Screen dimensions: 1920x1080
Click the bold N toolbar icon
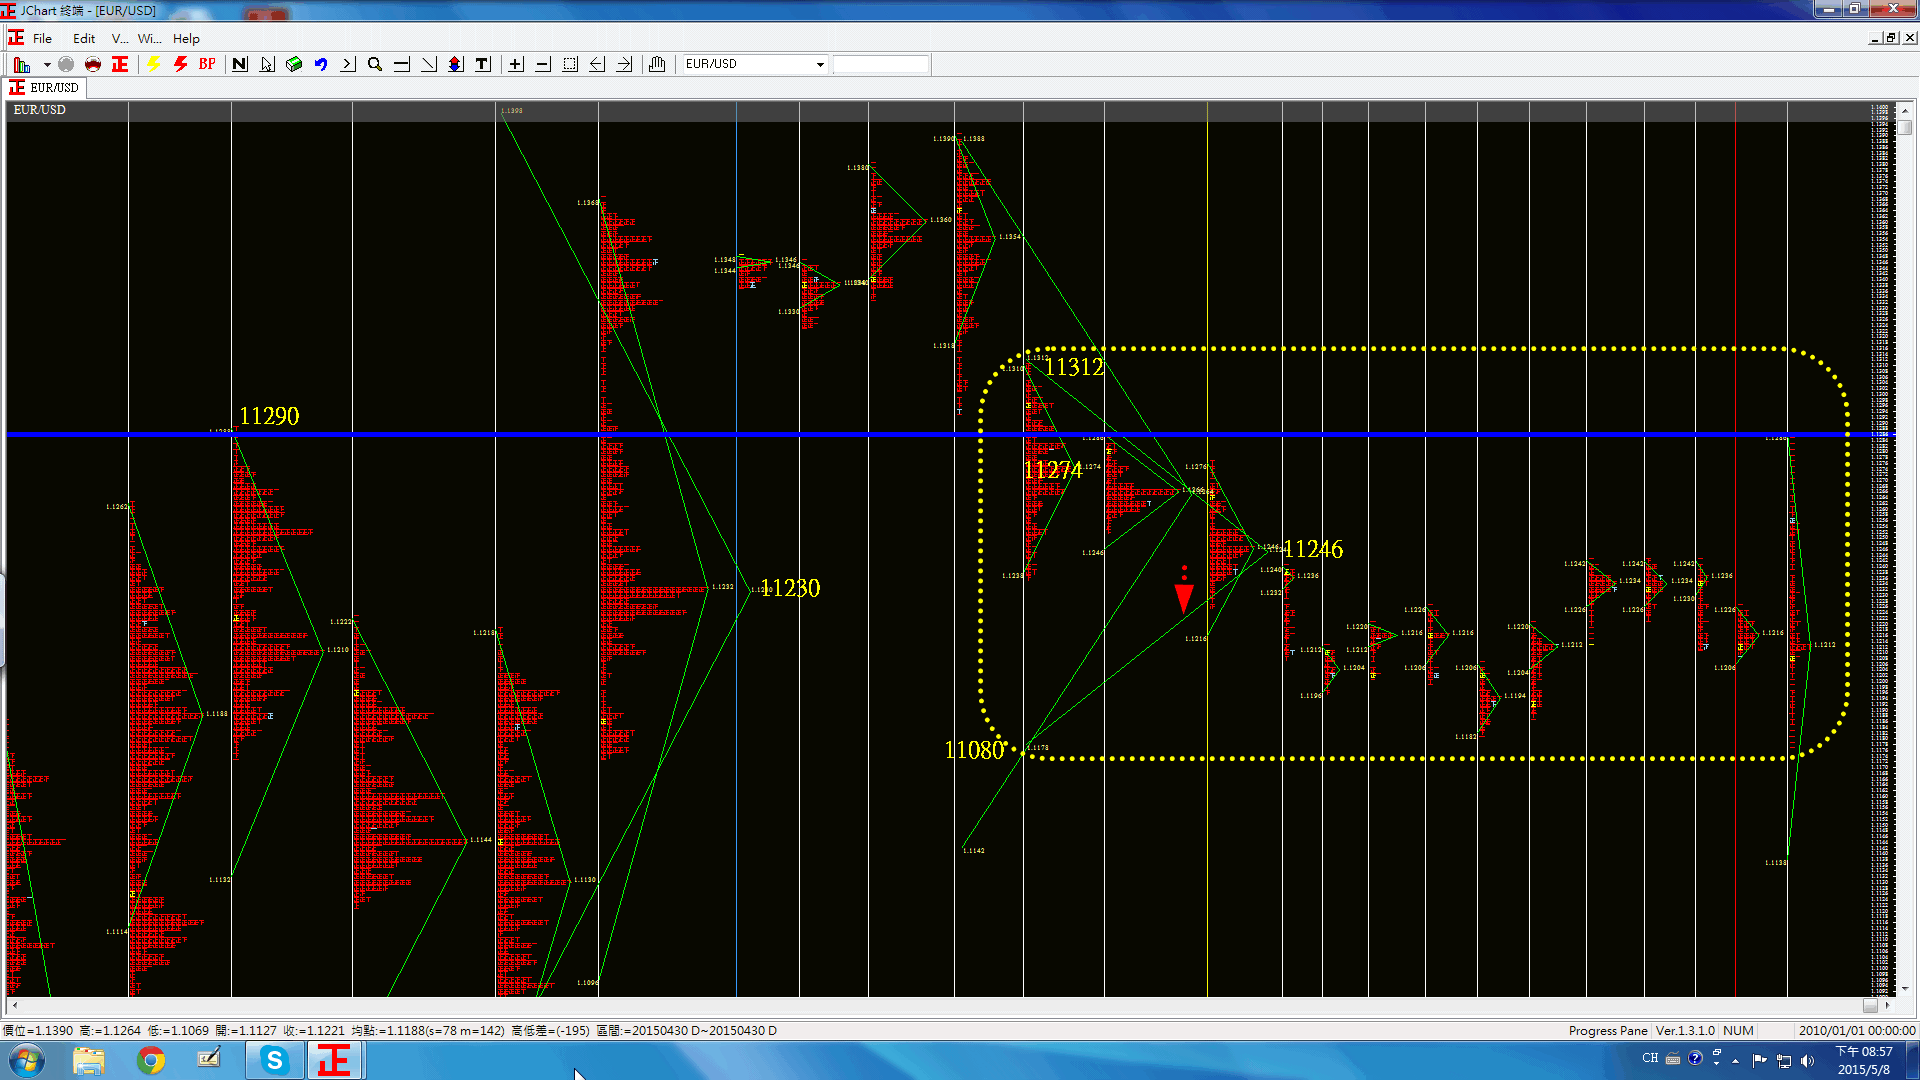click(240, 64)
